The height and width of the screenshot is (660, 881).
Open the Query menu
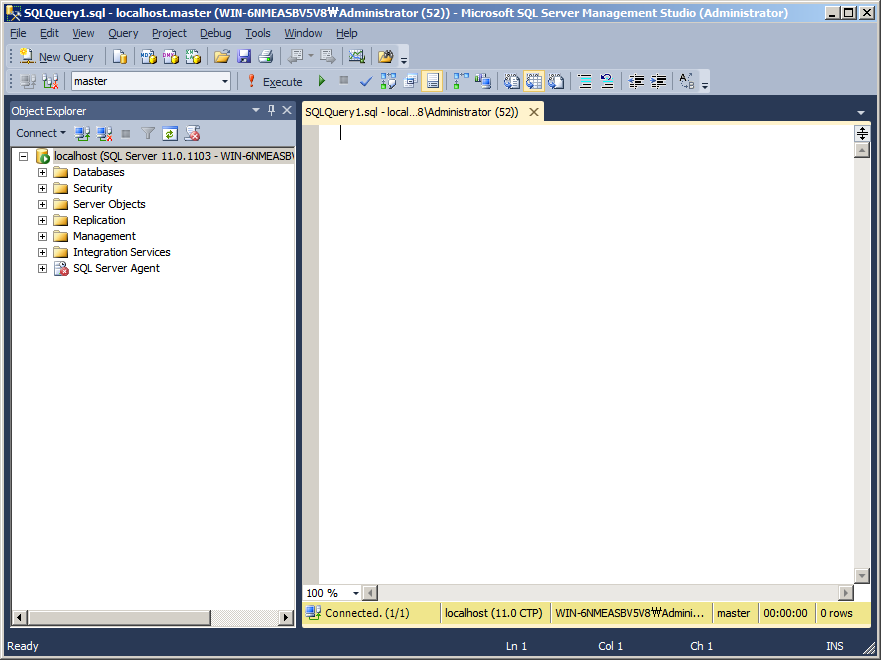pyautogui.click(x=123, y=33)
